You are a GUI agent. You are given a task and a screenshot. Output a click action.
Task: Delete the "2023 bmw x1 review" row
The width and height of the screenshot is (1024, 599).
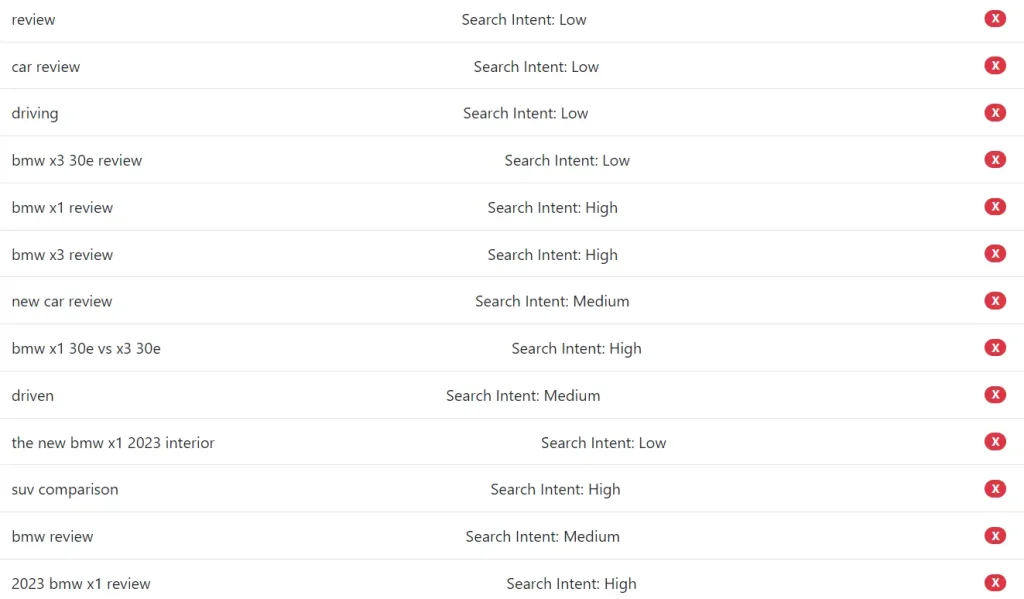point(995,582)
